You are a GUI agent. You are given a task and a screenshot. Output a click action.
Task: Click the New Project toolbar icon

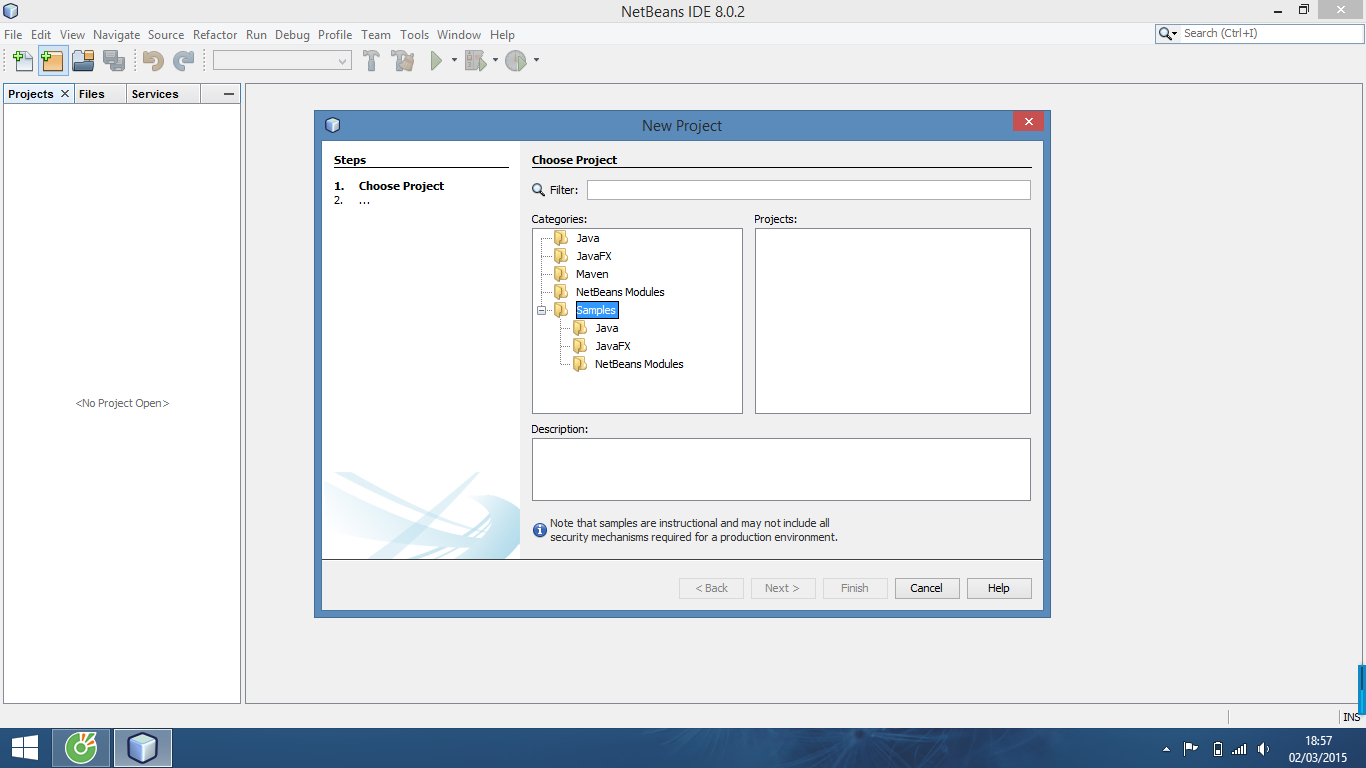[x=52, y=60]
